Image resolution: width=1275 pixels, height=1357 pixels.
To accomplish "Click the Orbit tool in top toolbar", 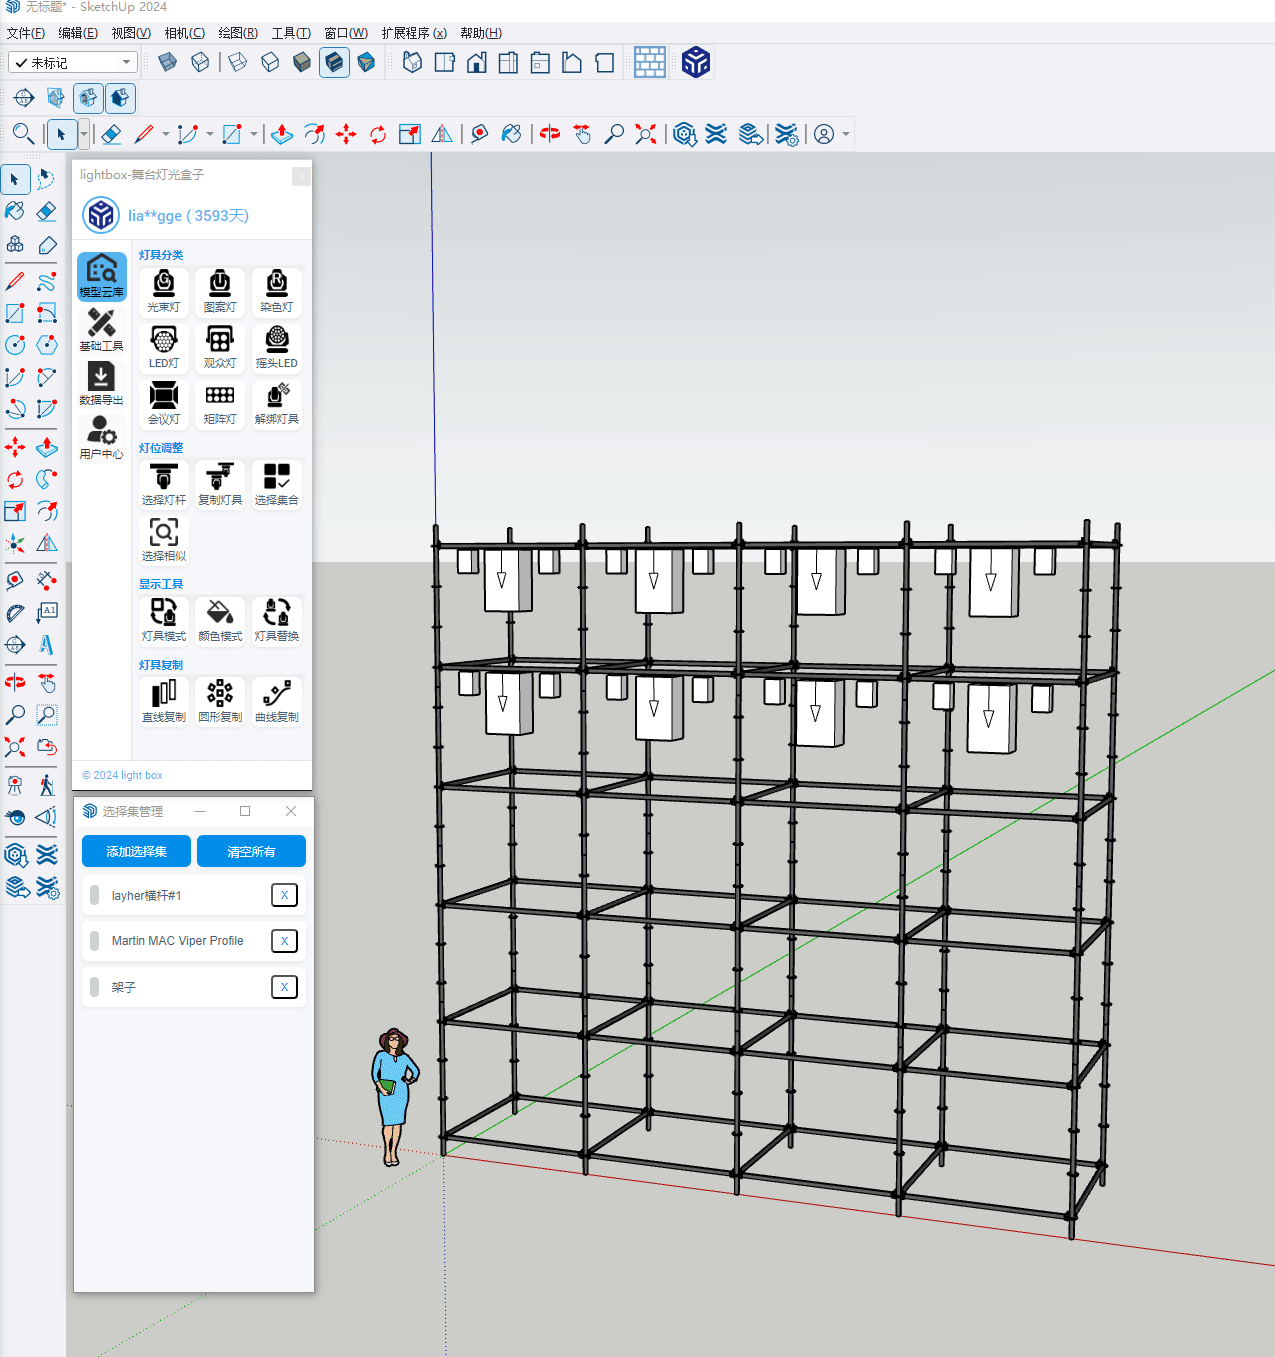I will pos(550,134).
